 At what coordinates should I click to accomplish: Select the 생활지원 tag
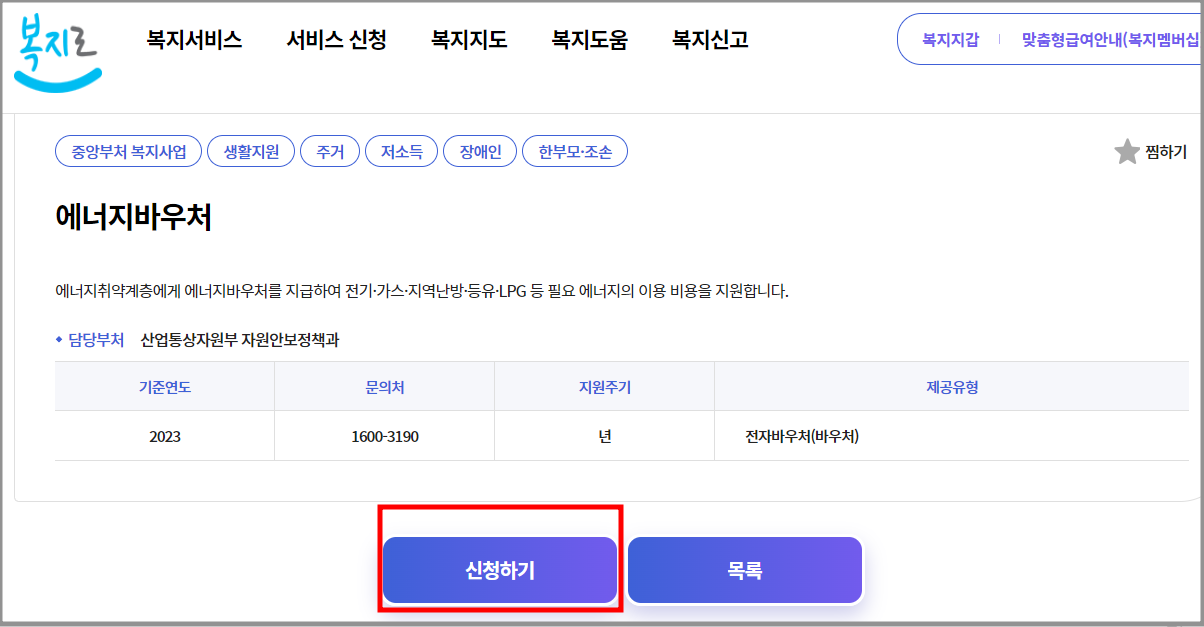click(x=250, y=151)
